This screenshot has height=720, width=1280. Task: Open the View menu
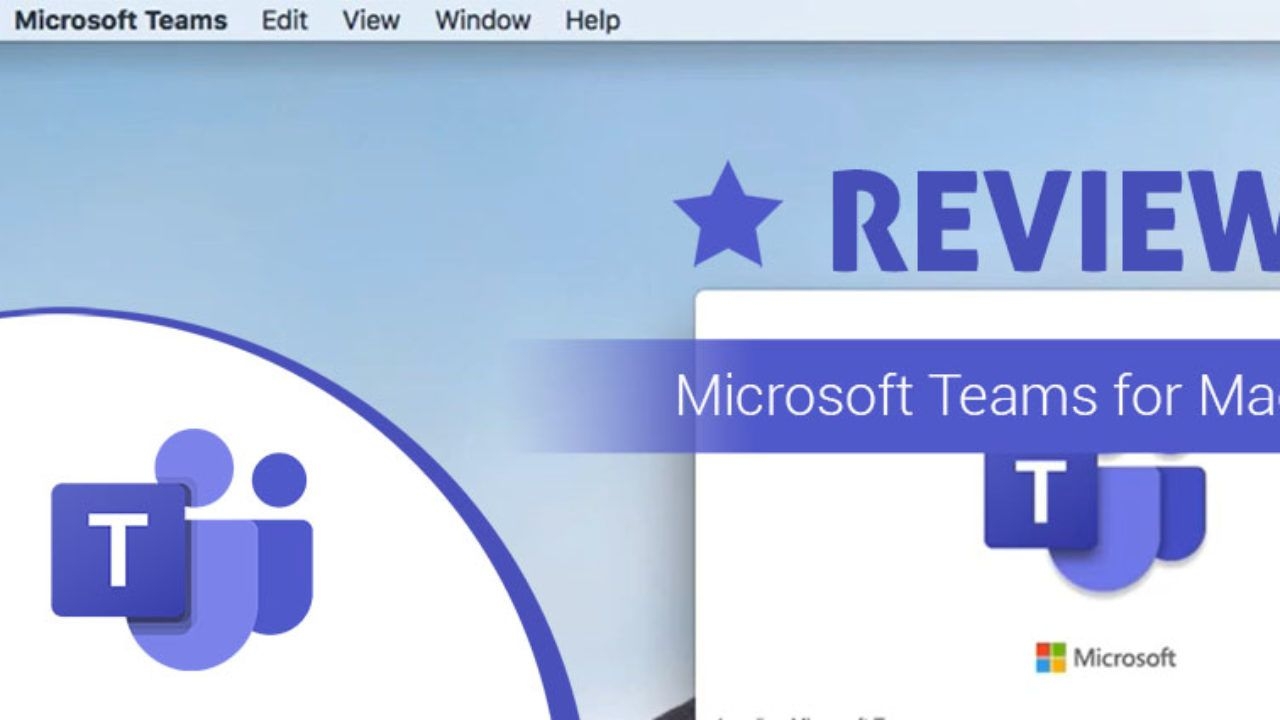point(371,20)
